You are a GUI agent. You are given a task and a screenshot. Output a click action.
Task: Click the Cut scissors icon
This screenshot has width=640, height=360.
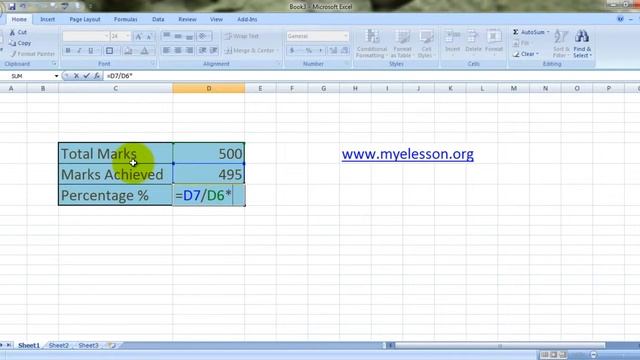[x=12, y=32]
